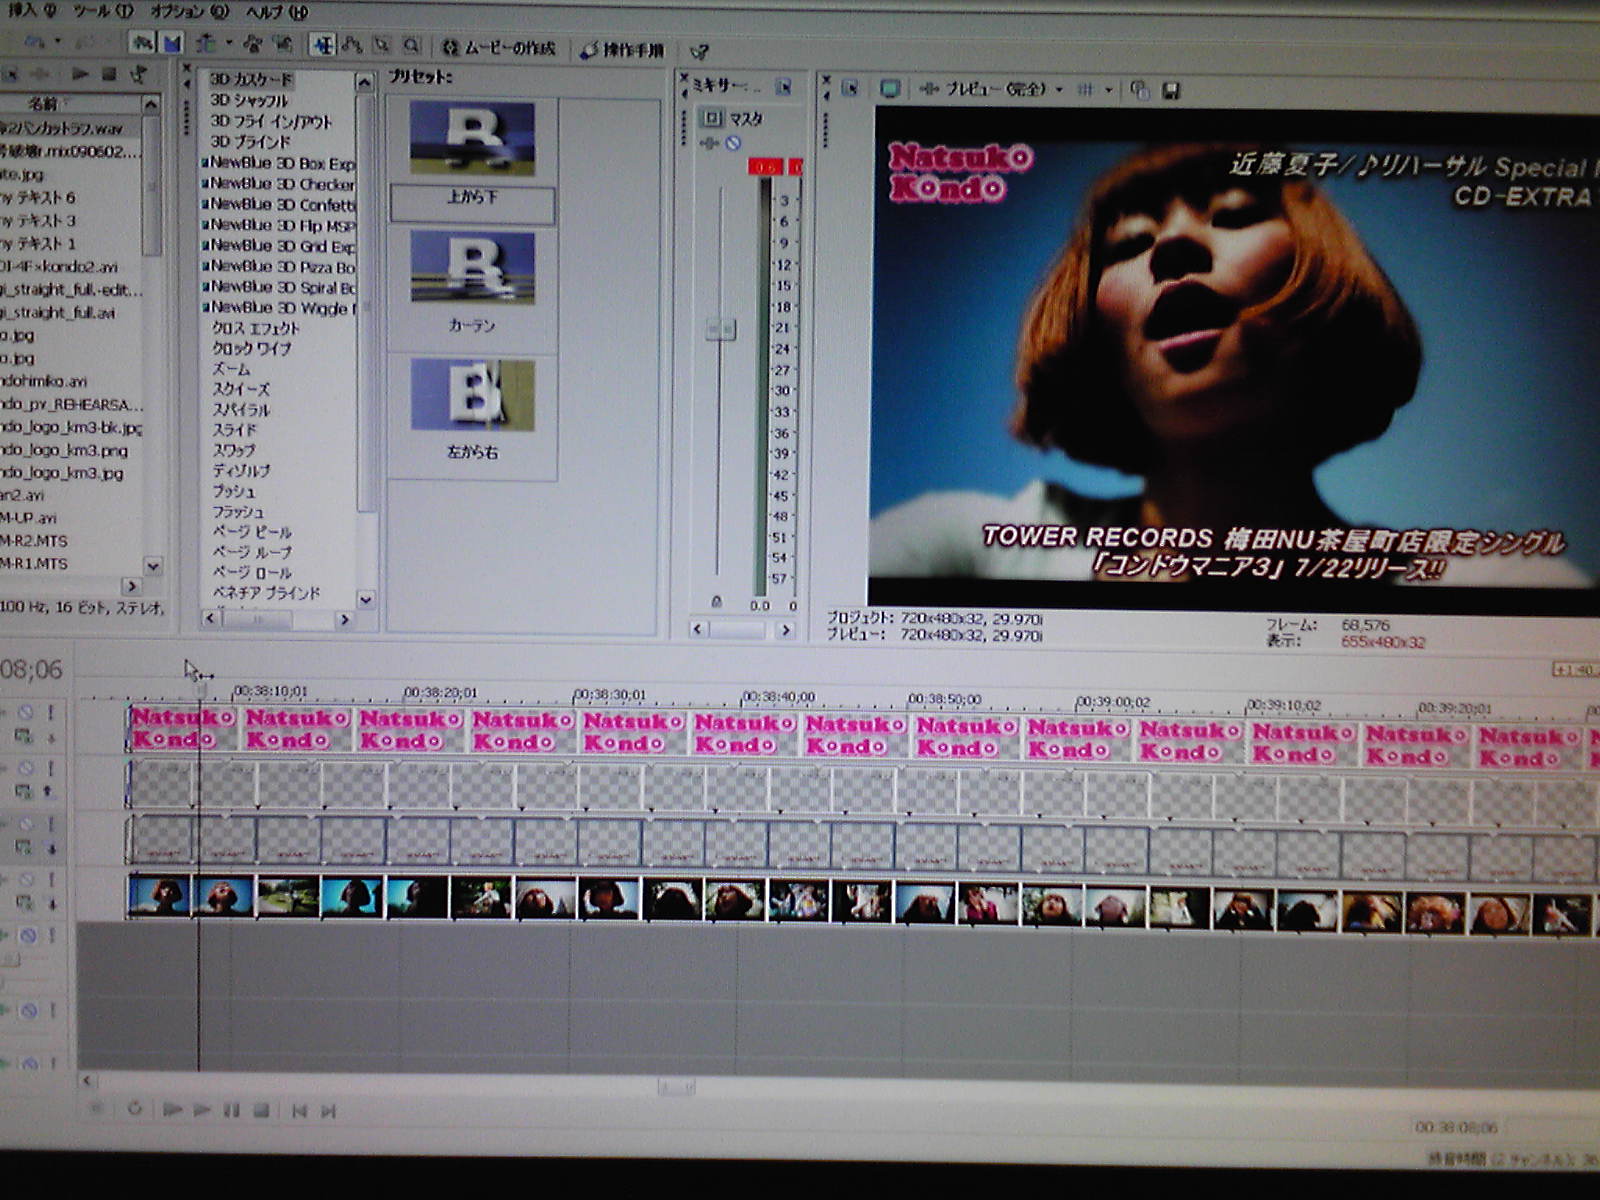Choose the 左から右 preset thumbnail
This screenshot has width=1600, height=1200.
pyautogui.click(x=472, y=395)
